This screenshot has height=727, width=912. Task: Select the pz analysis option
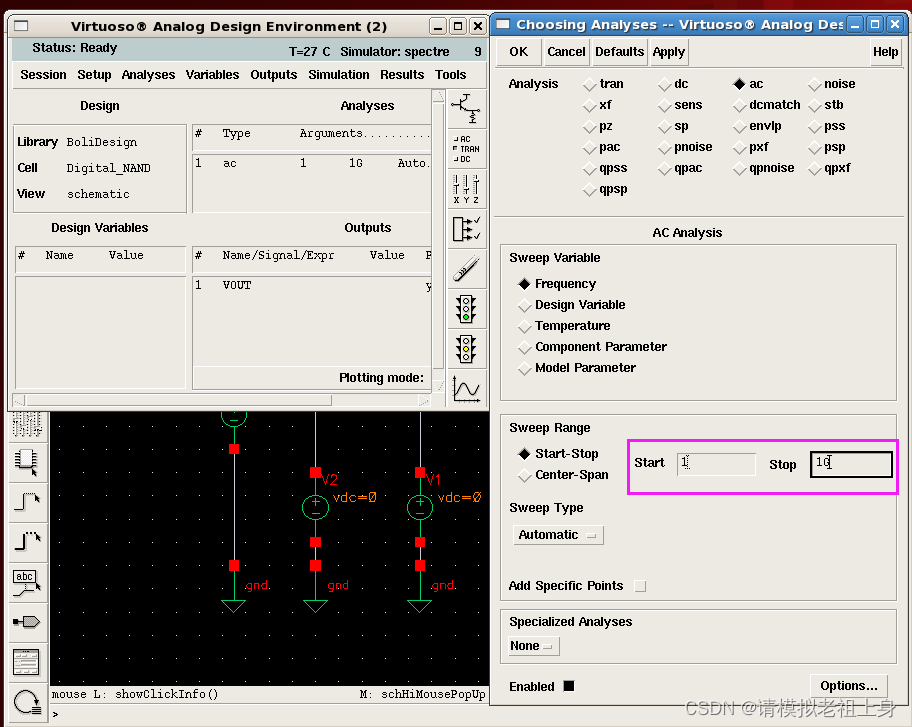pyautogui.click(x=598, y=126)
